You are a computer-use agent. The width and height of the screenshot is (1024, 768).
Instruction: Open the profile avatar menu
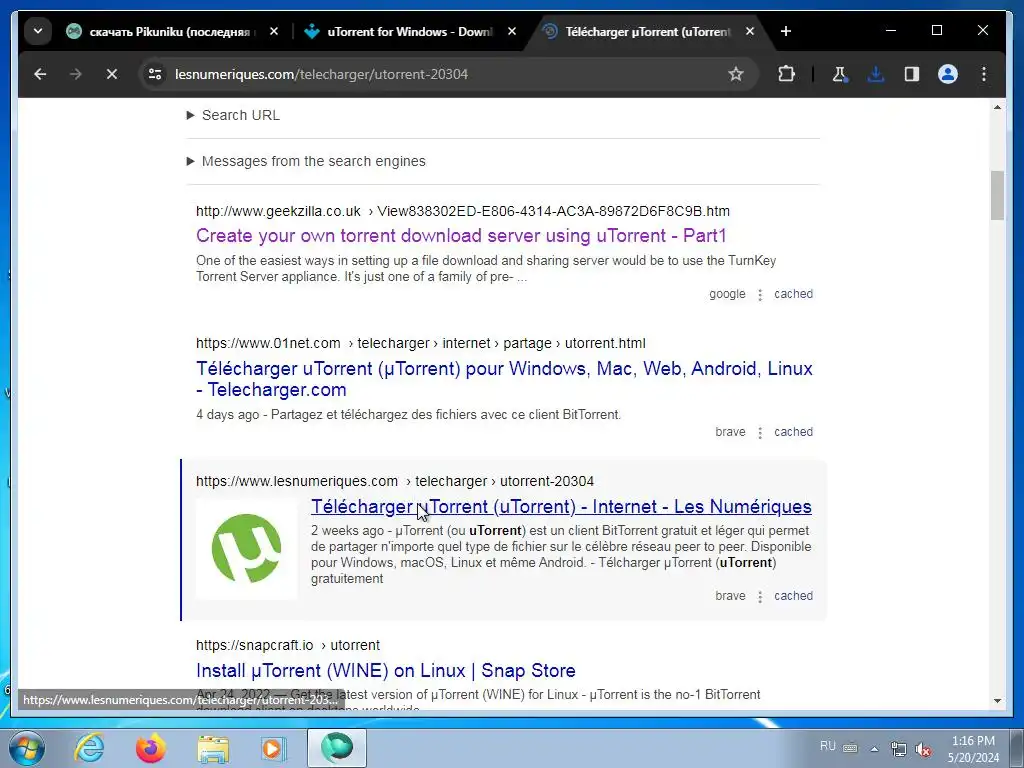(x=948, y=74)
